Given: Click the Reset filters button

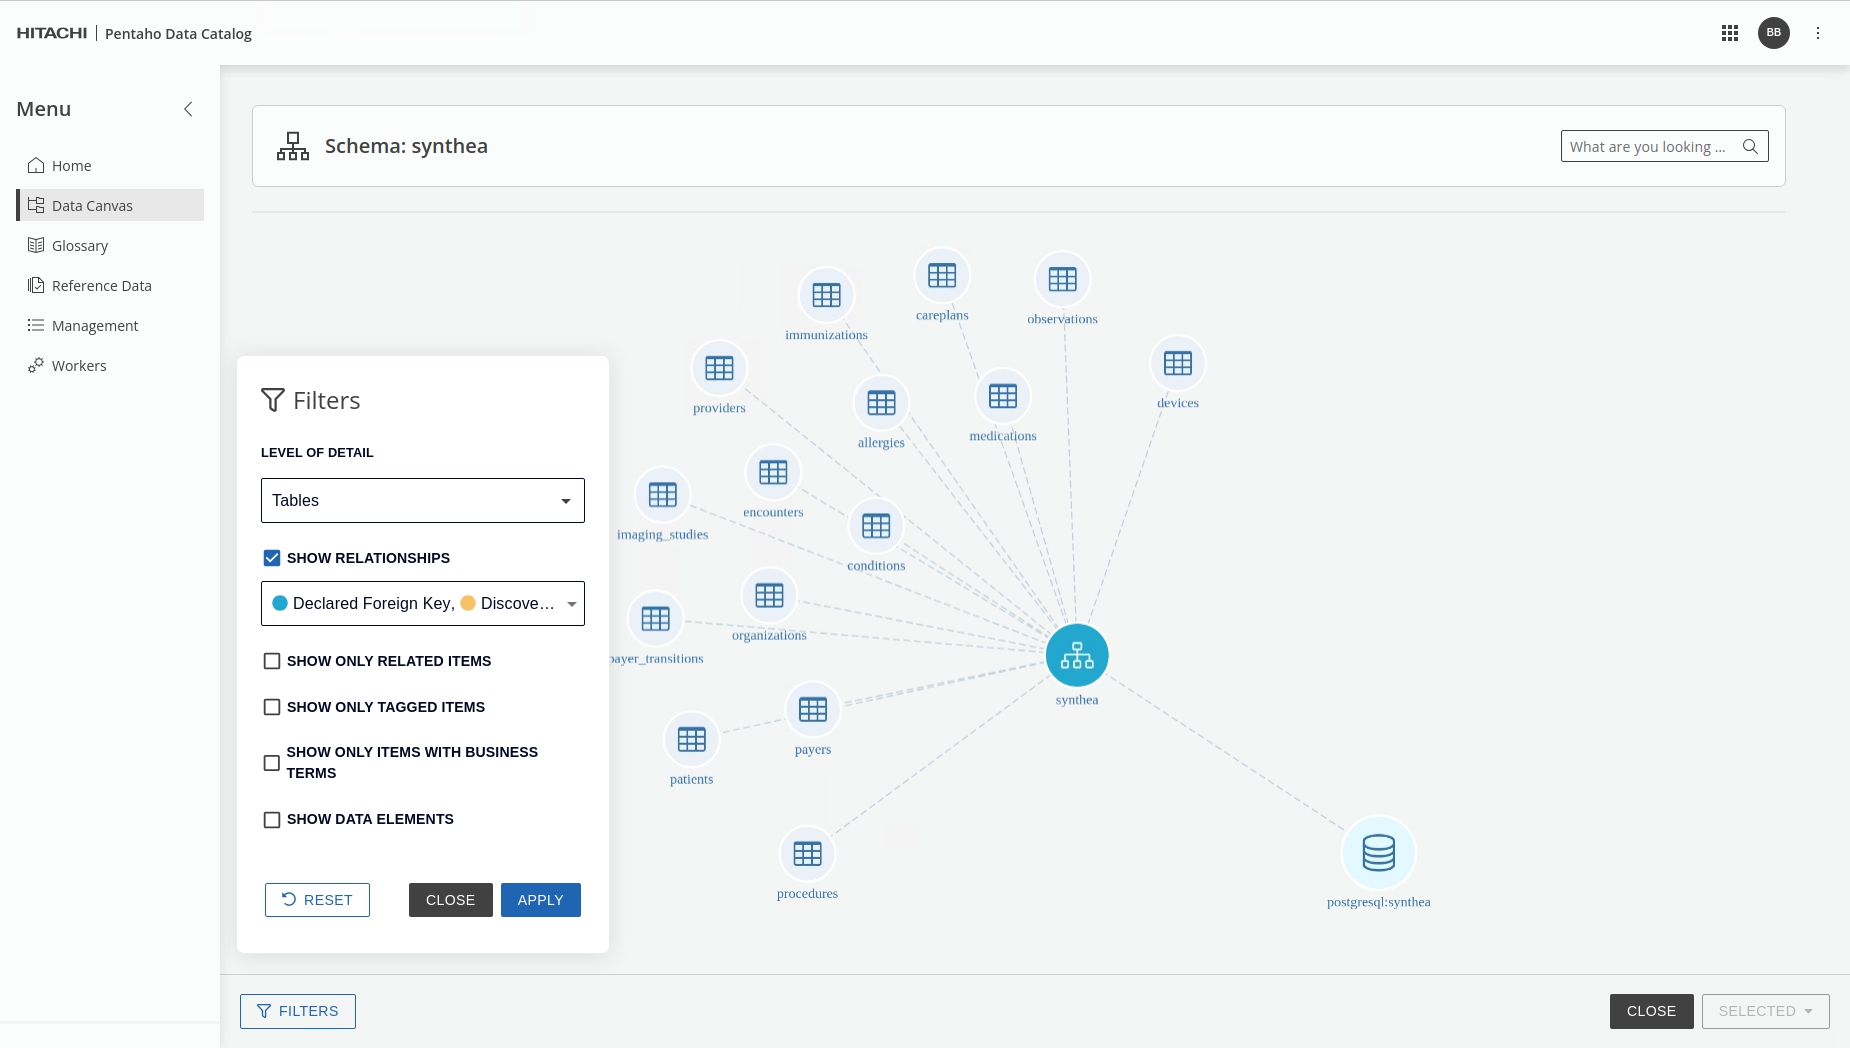Looking at the screenshot, I should pyautogui.click(x=317, y=900).
